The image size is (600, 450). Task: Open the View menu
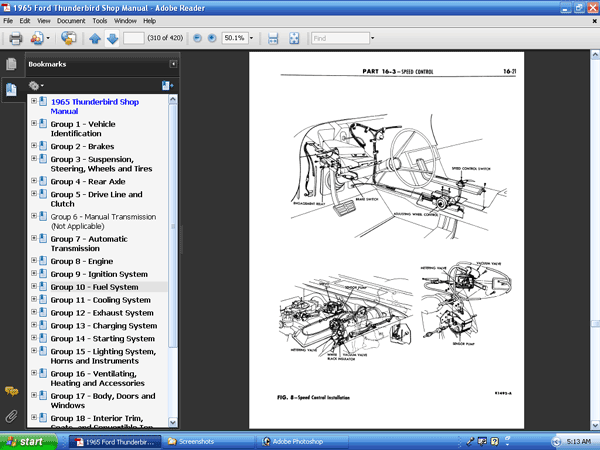tap(44, 21)
